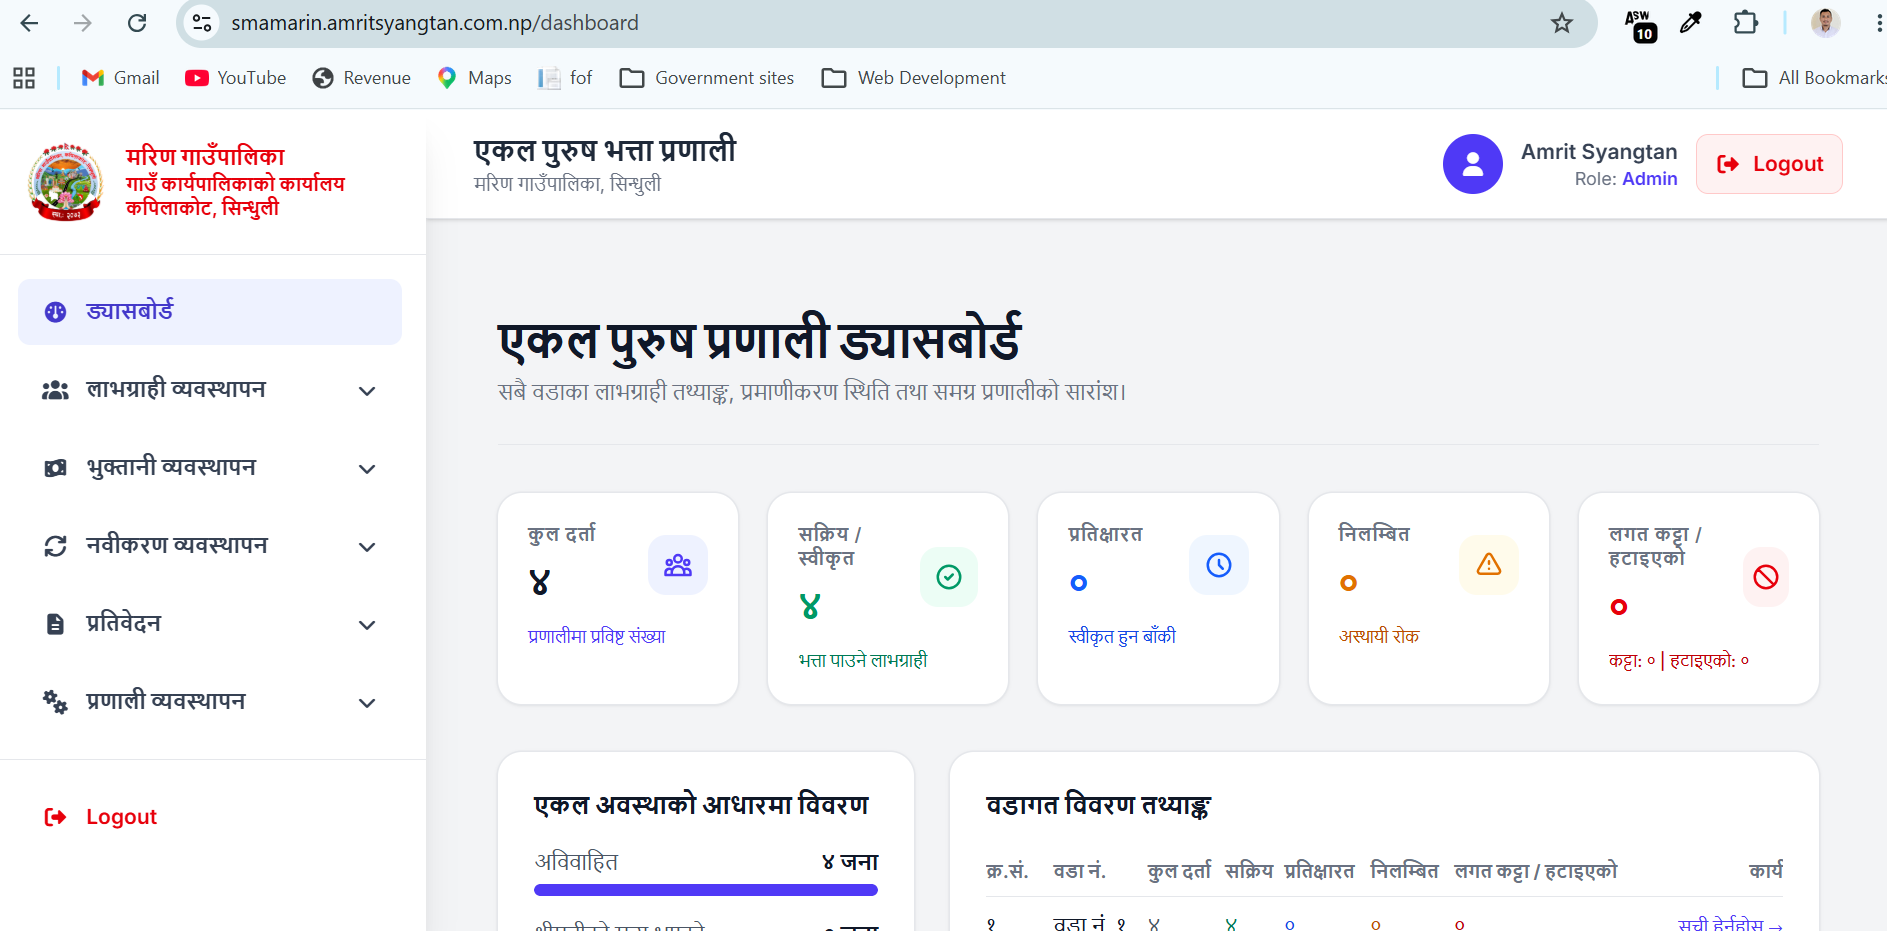Expand the लाभग्राही व्यवस्थापन menu chevron
The height and width of the screenshot is (931, 1887).
[x=367, y=391]
